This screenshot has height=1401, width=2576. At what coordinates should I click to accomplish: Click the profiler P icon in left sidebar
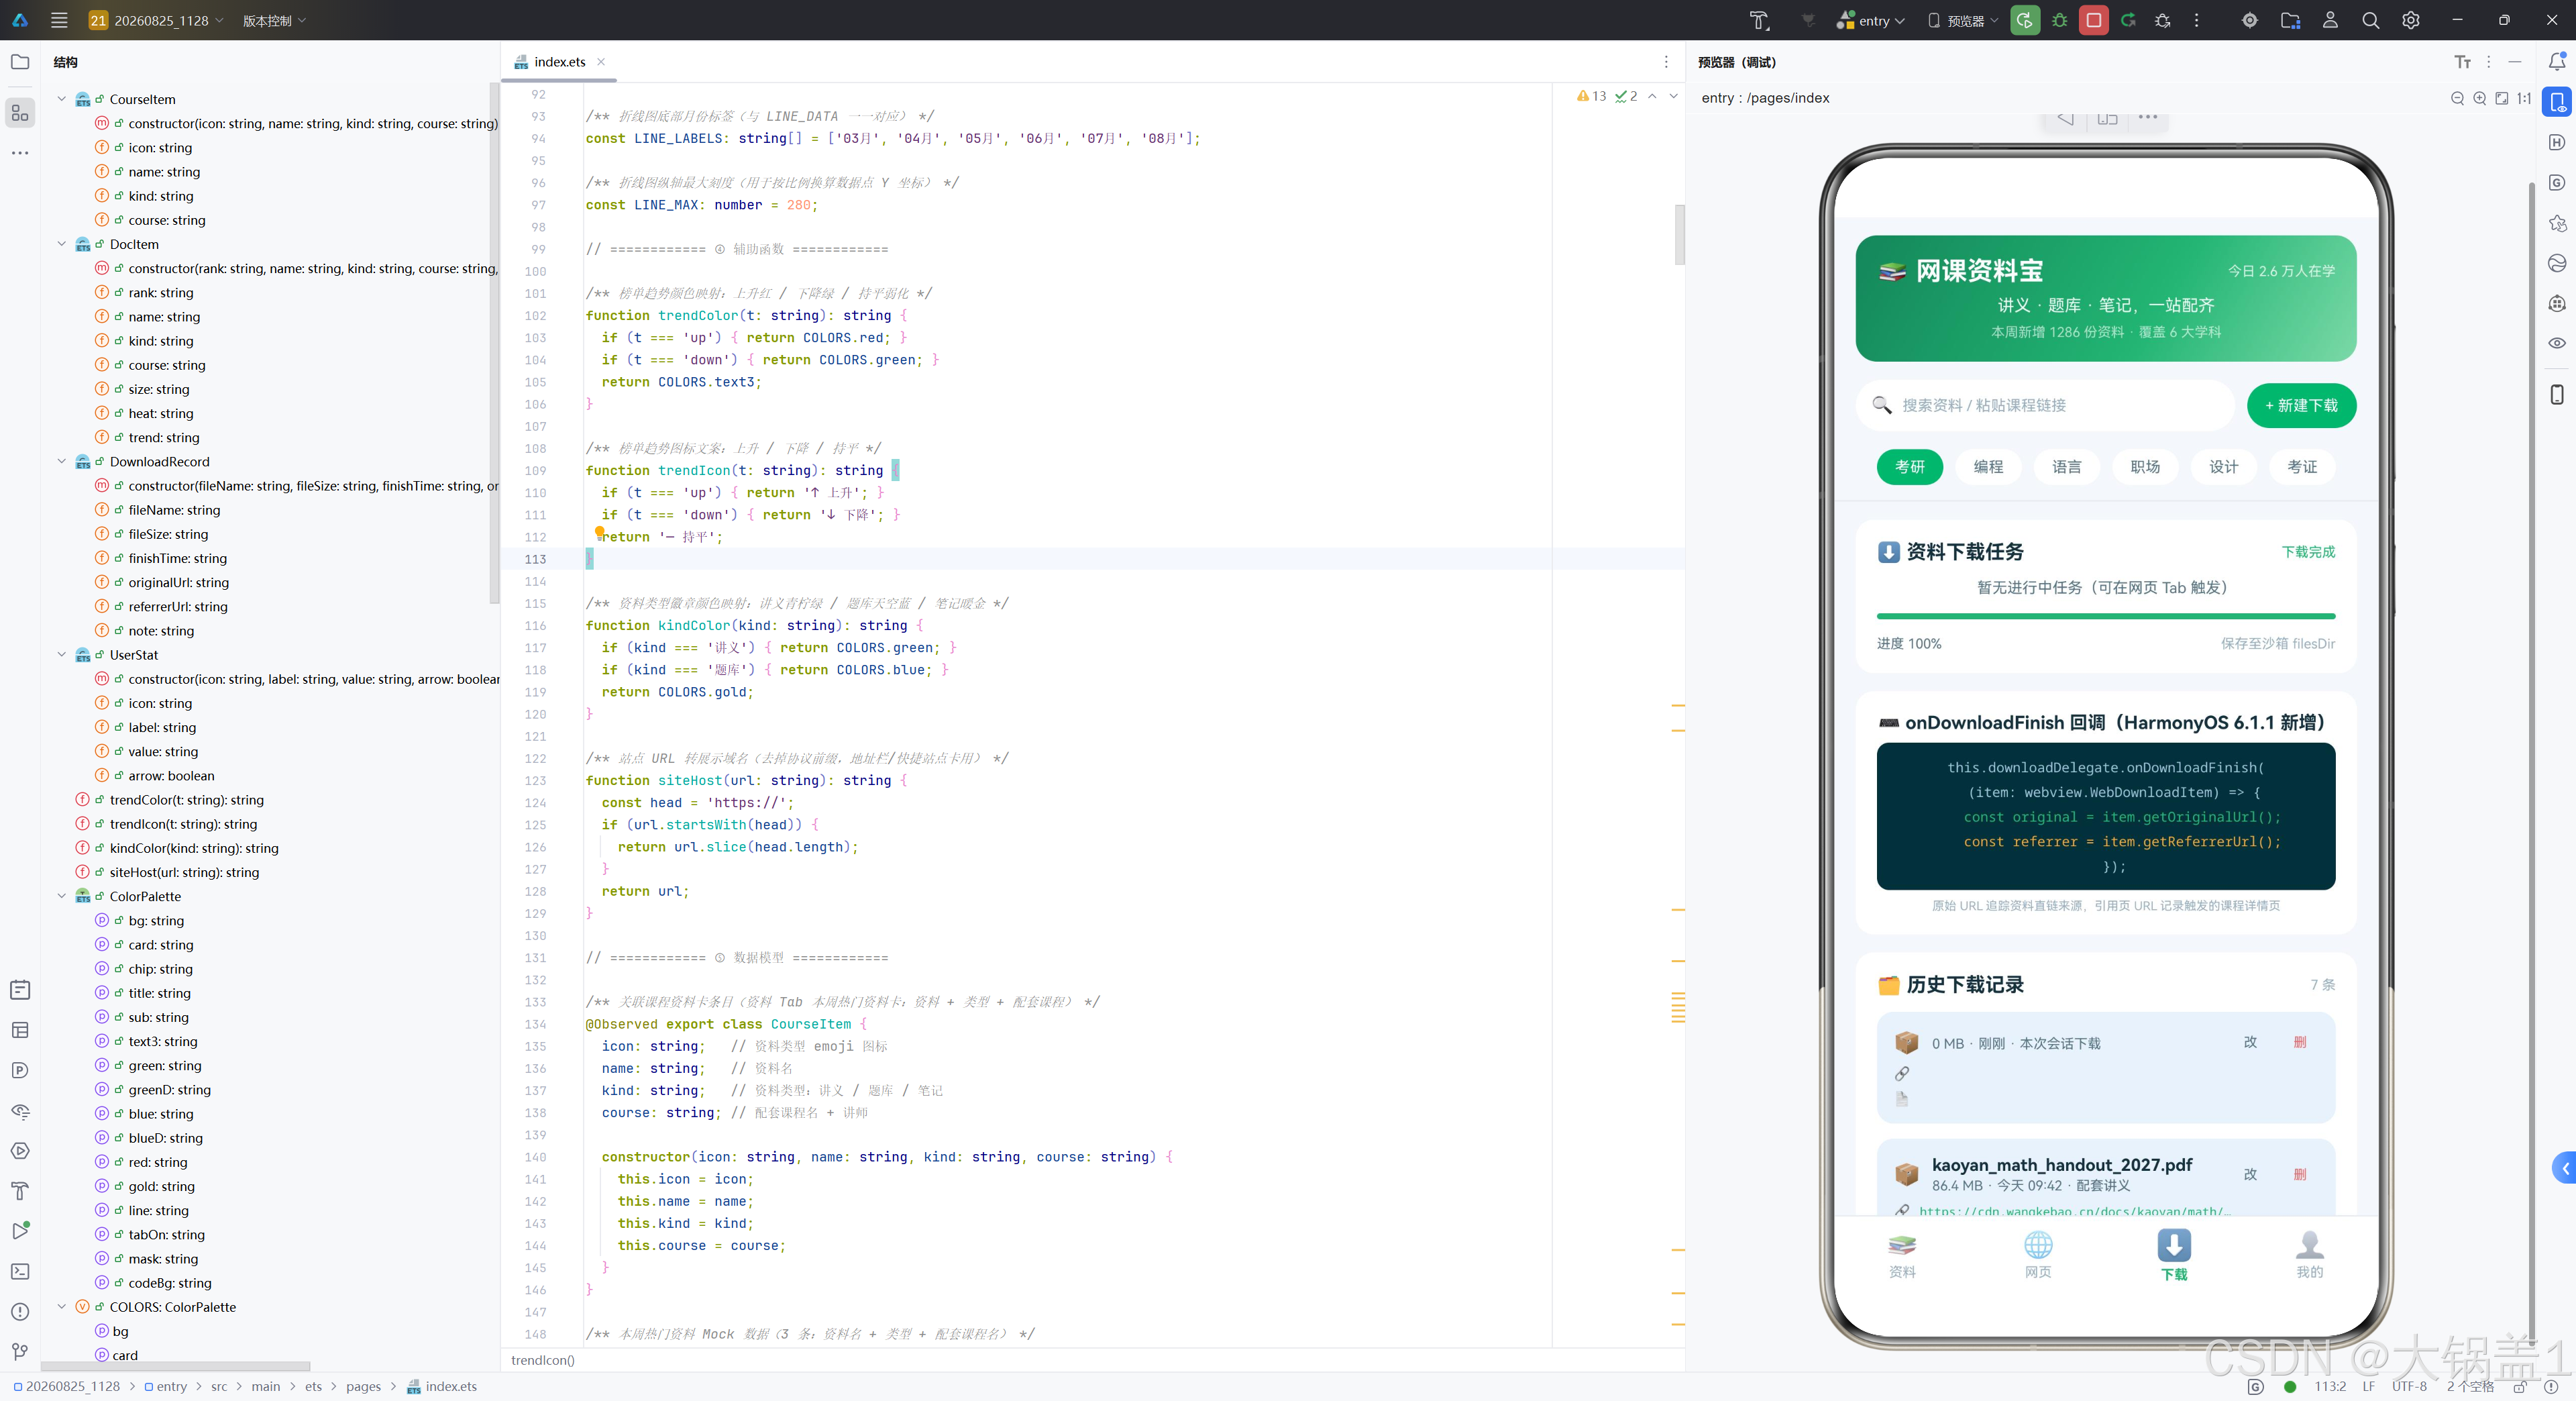click(x=20, y=1070)
